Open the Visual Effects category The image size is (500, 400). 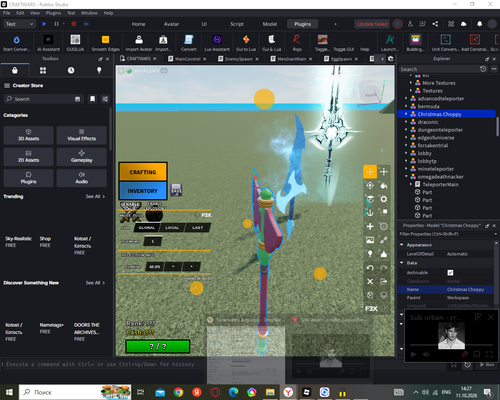click(82, 135)
